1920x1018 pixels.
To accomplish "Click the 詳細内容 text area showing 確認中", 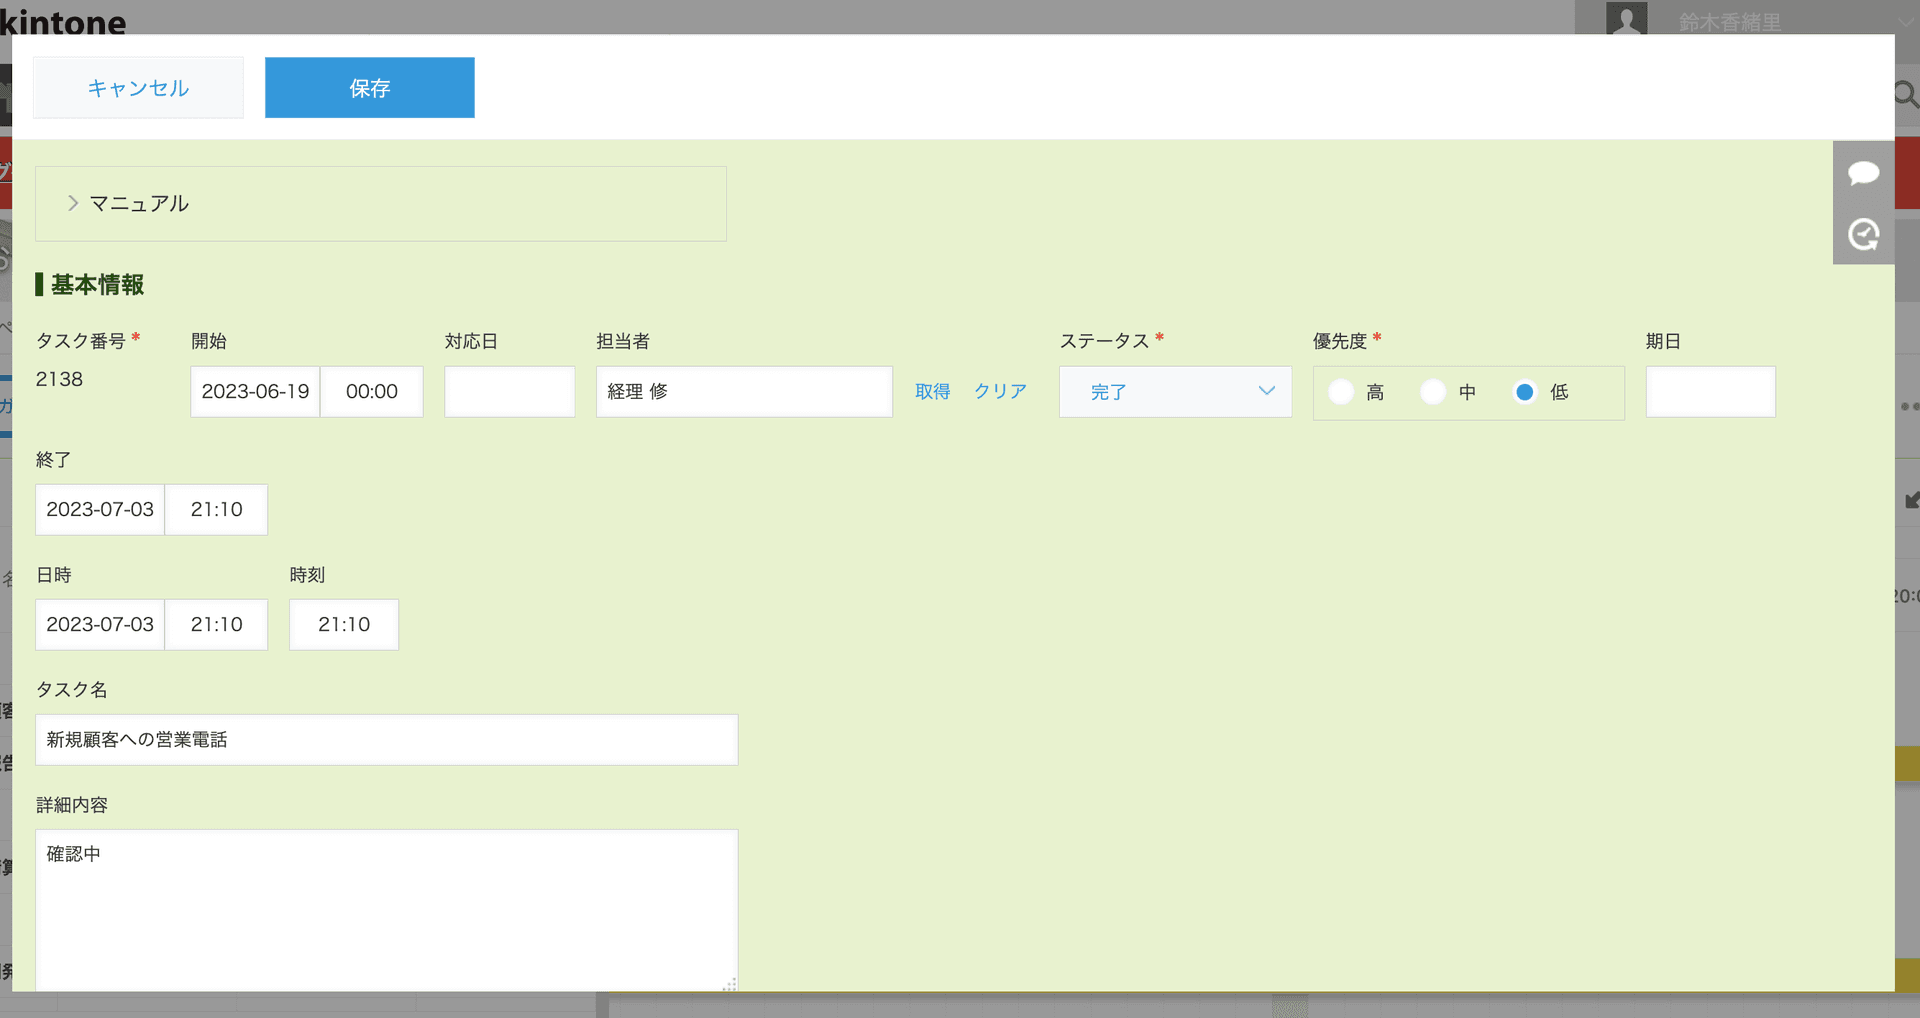I will pos(387,910).
